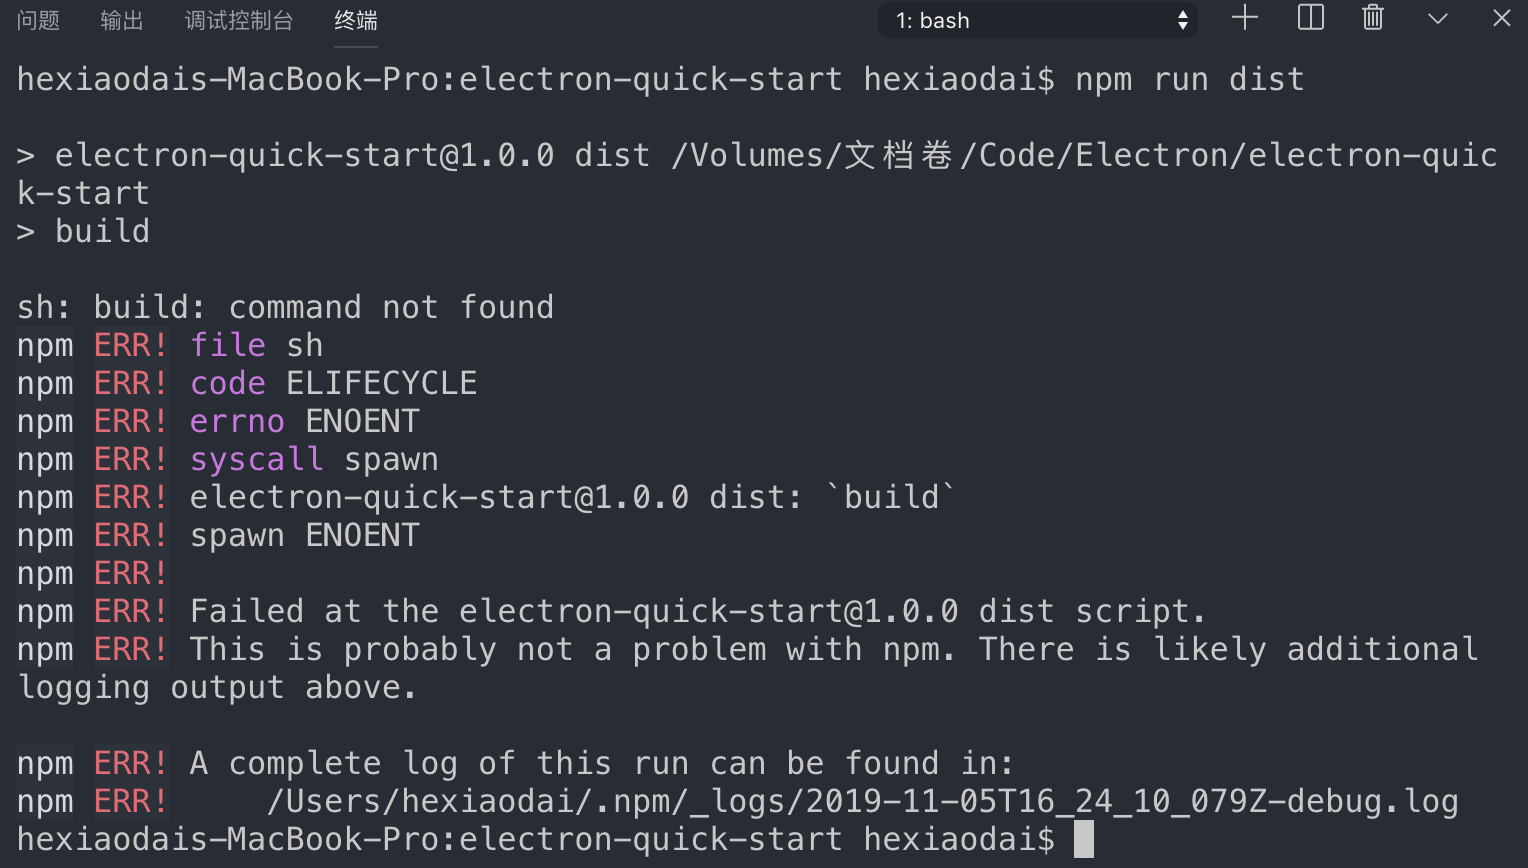Collapse panel with the chevron down icon

(1438, 19)
